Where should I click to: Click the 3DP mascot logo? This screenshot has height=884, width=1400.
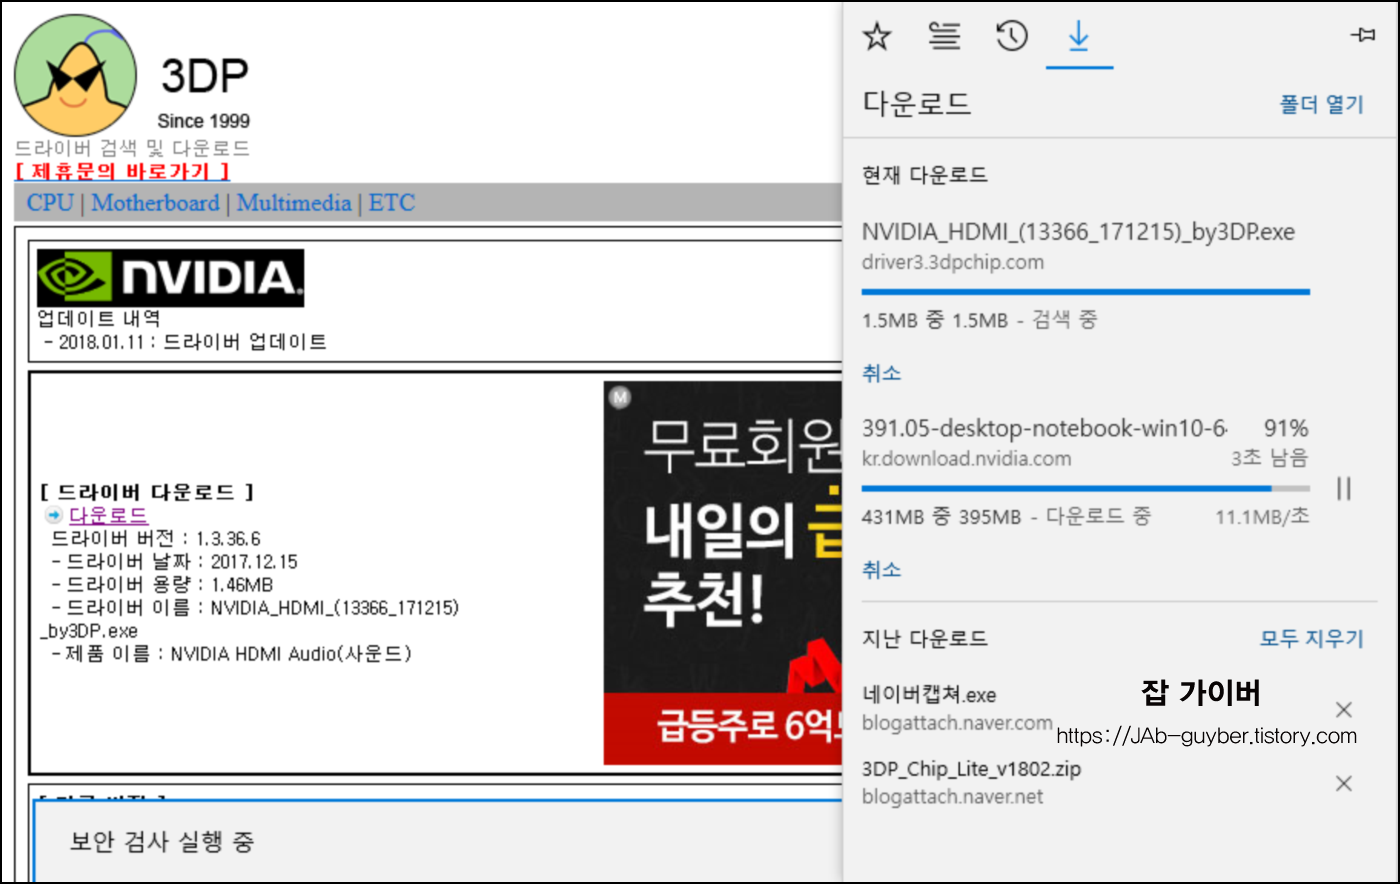76,75
